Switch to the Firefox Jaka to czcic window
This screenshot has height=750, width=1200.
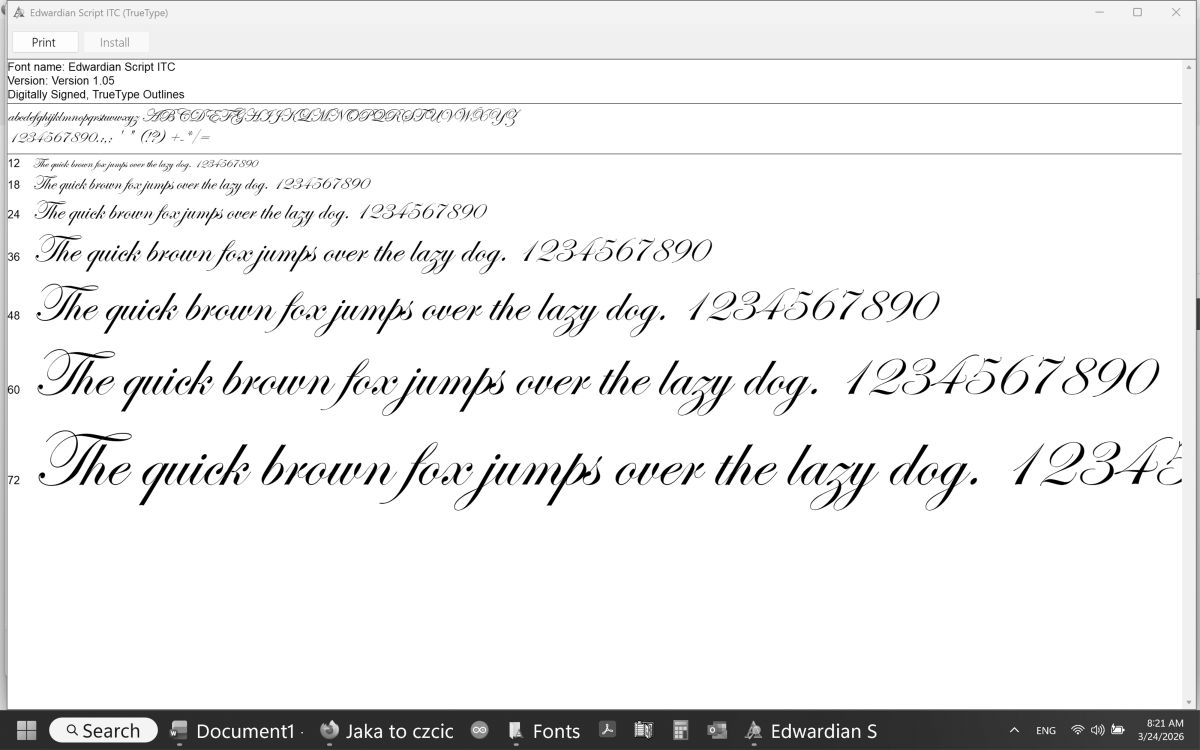click(387, 730)
